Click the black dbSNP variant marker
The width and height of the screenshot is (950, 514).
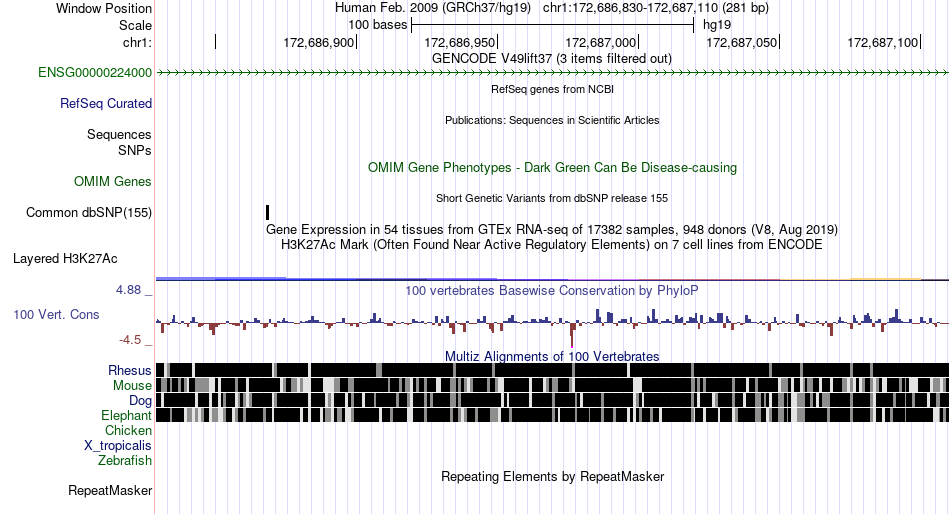coord(267,212)
